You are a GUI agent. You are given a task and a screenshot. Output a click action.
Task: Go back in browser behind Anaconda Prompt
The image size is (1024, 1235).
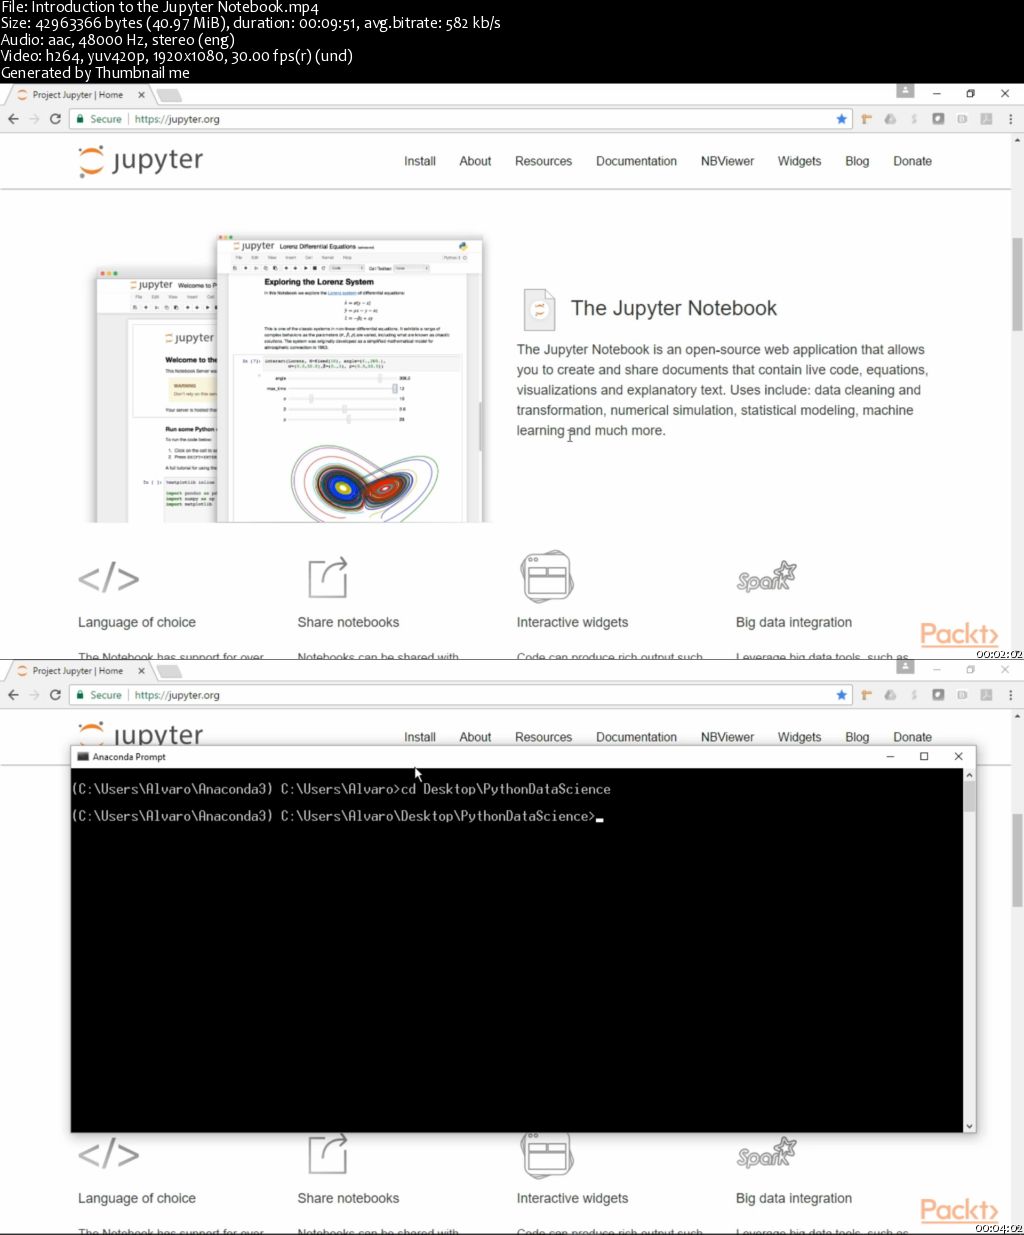coord(13,695)
